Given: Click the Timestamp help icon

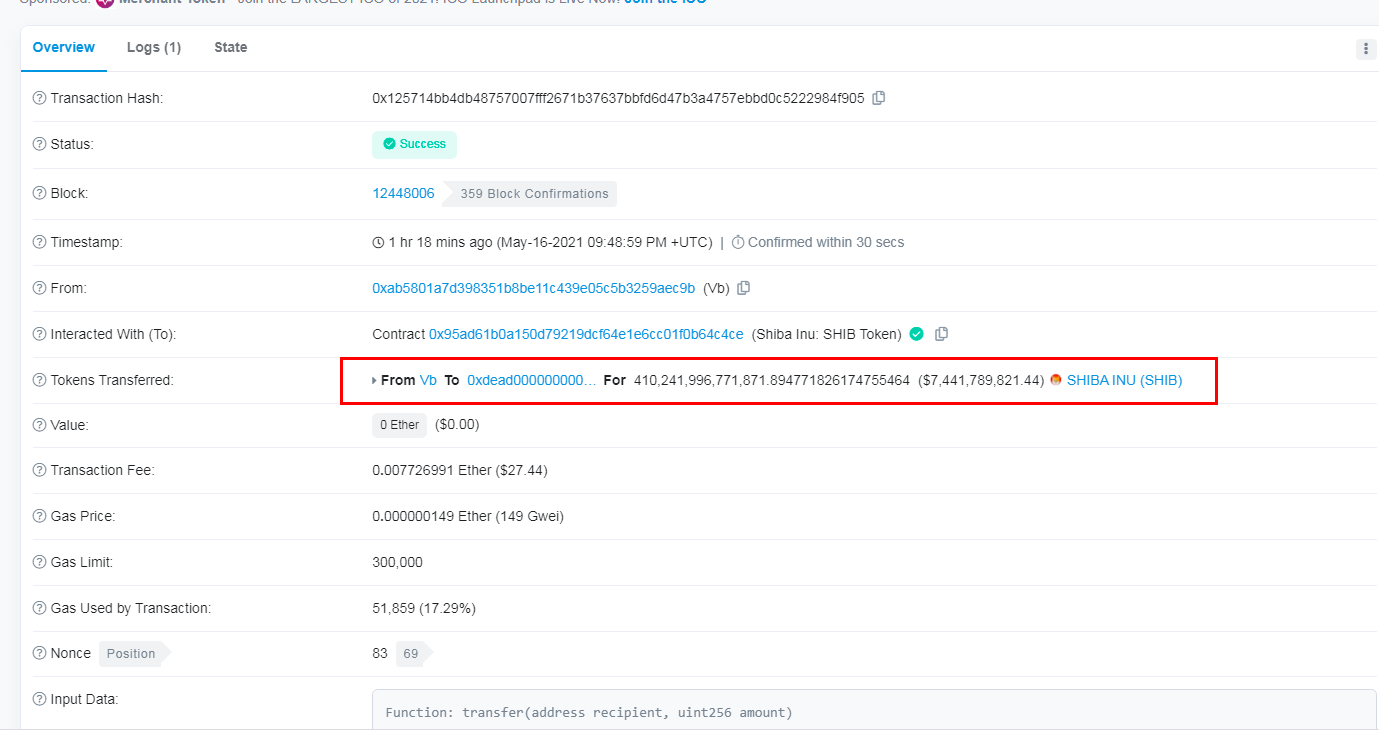Looking at the screenshot, I should (x=39, y=242).
